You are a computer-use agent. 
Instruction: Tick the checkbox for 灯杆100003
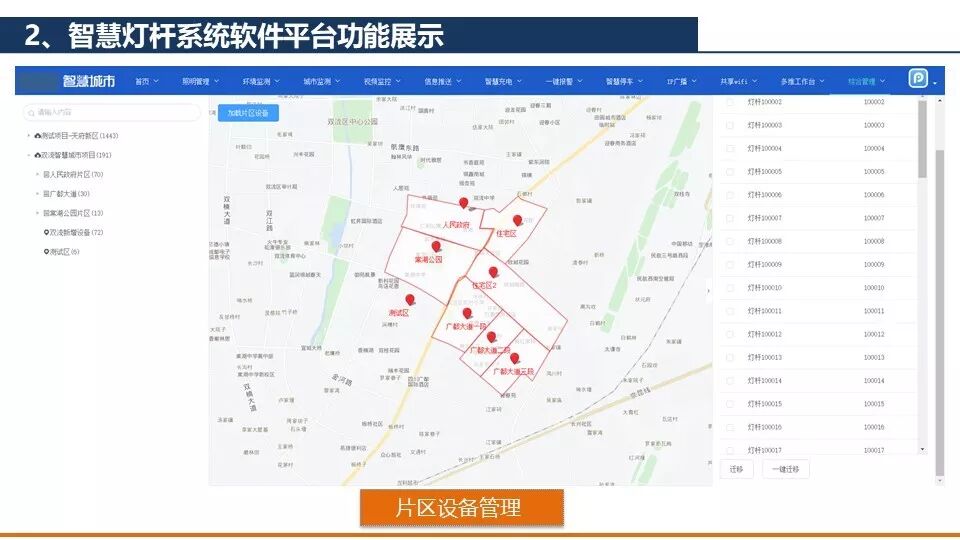(729, 125)
